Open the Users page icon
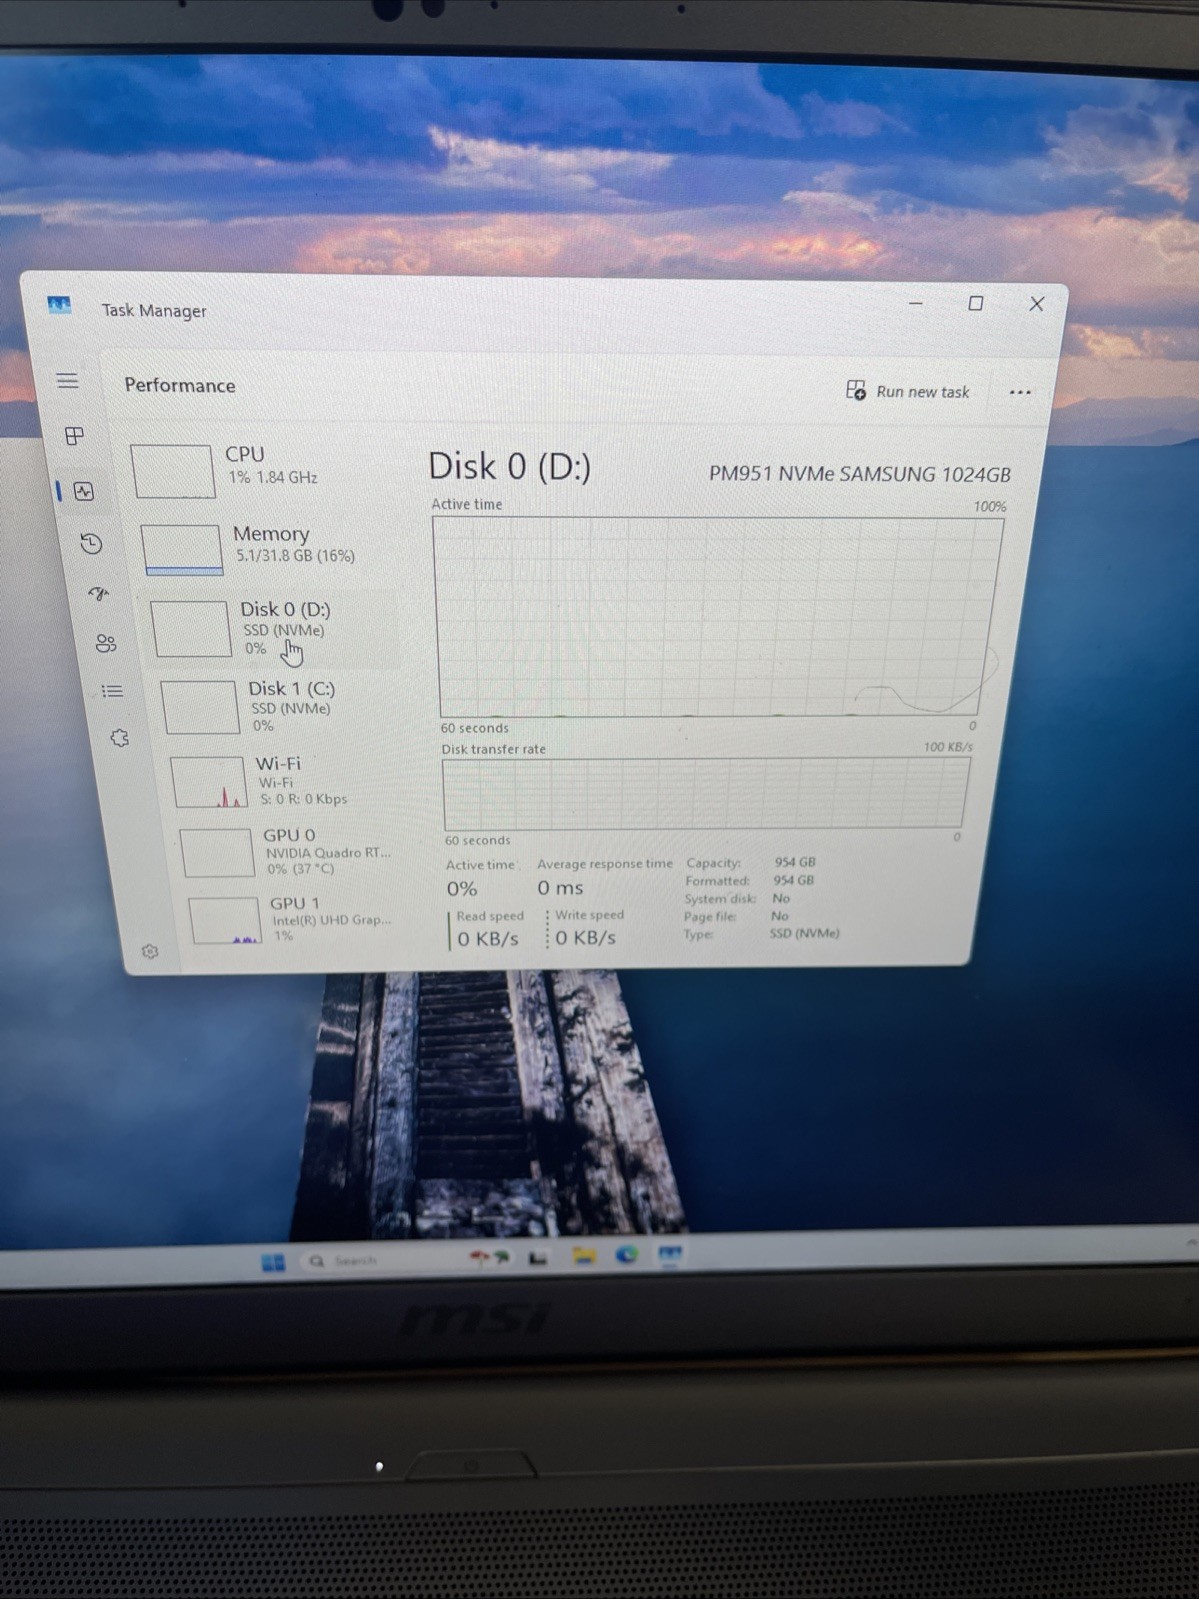 click(x=105, y=643)
